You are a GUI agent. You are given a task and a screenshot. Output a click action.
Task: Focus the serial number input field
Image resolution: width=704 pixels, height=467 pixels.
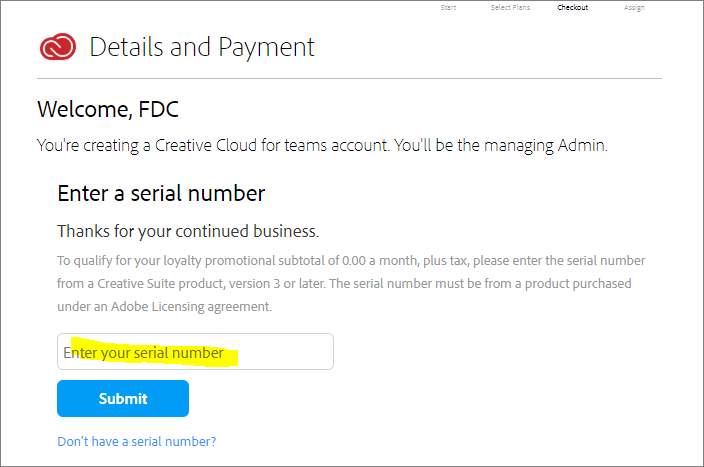[195, 352]
